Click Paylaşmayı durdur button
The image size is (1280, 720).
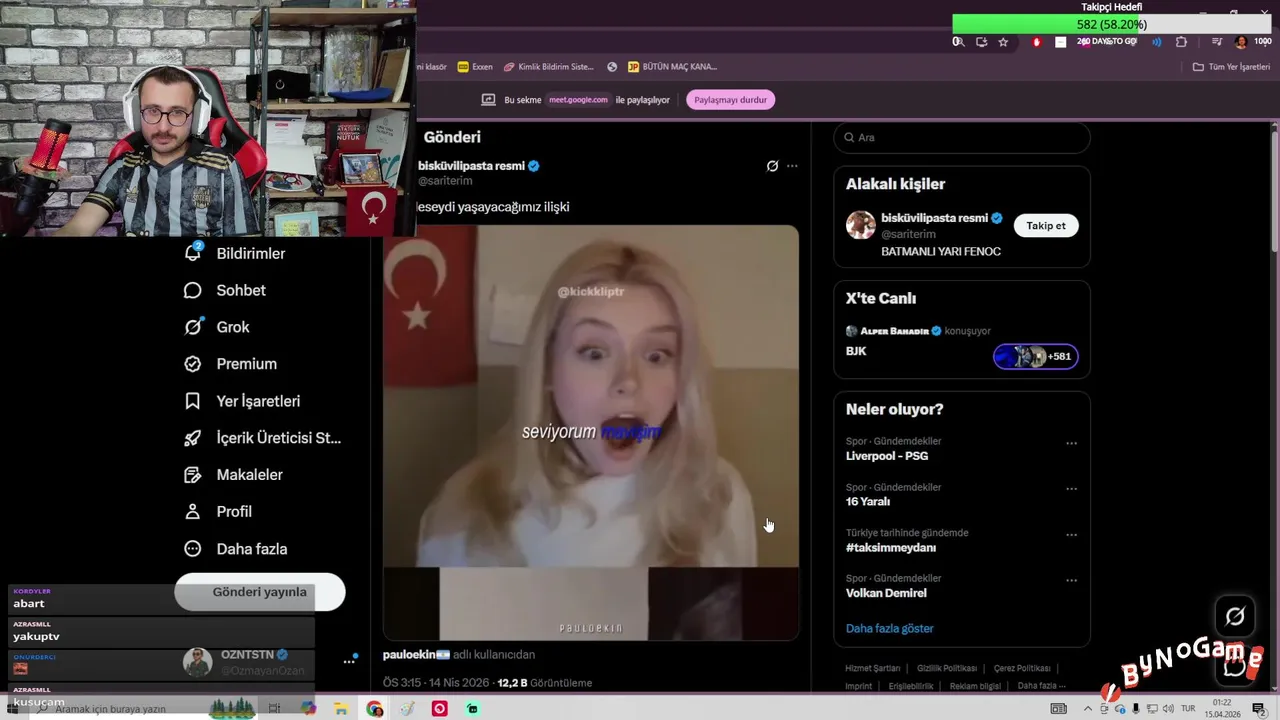tap(731, 100)
